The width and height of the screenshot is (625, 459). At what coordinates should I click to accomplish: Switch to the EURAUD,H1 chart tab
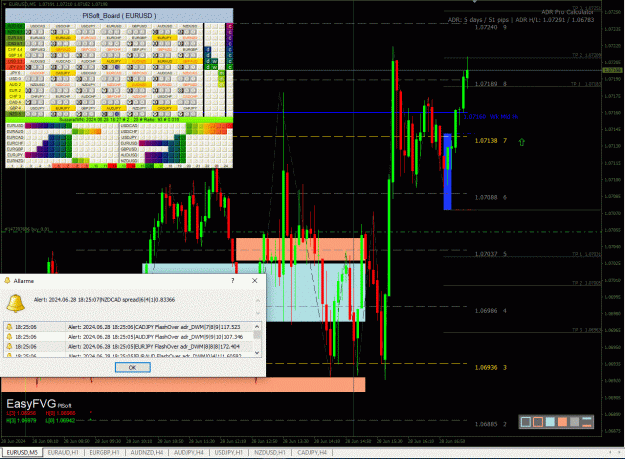[63, 453]
